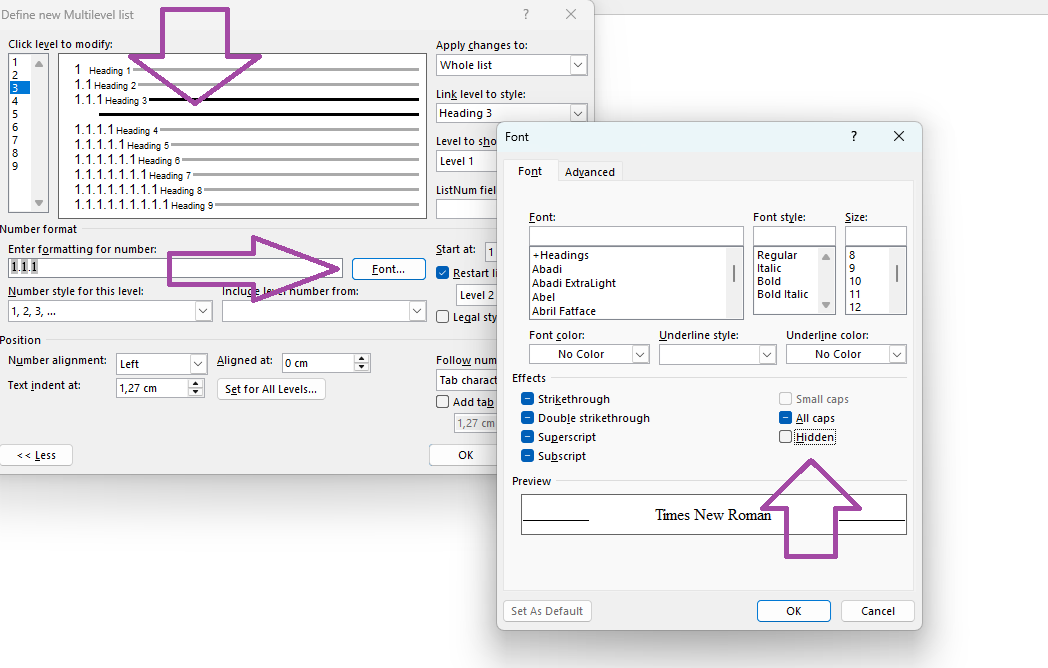
Task: Open the Apply changes to dropdown
Action: [x=578, y=65]
